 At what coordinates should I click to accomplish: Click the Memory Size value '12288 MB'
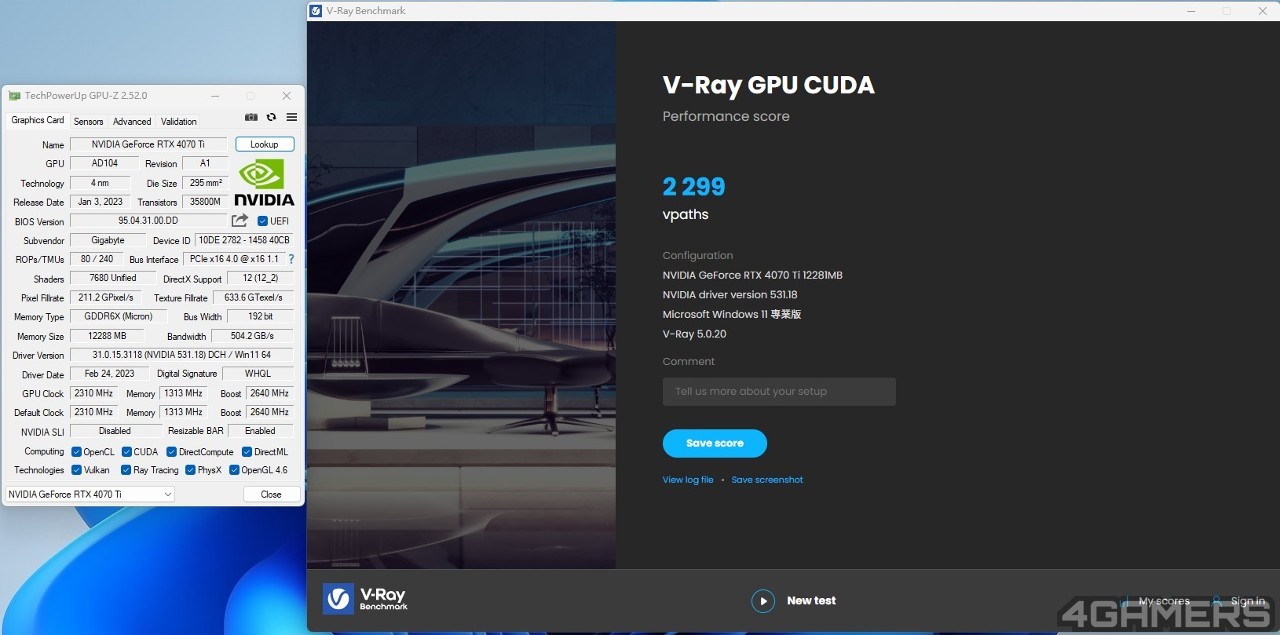[x=107, y=336]
